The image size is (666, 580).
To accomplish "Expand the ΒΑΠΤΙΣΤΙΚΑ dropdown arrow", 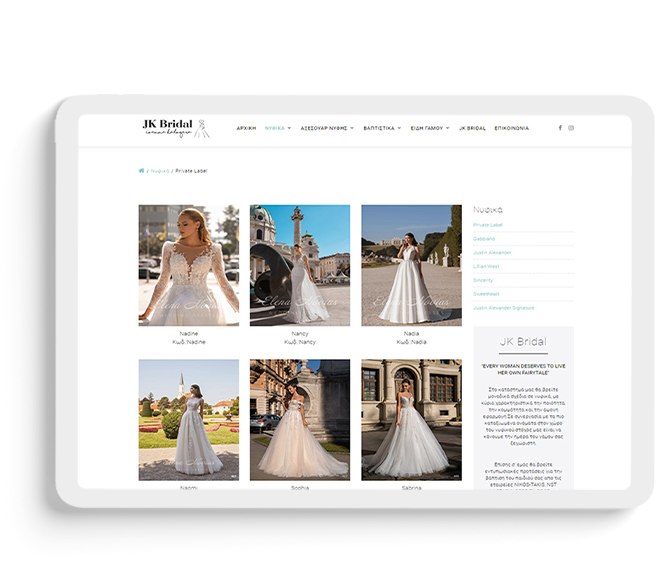I will (399, 128).
